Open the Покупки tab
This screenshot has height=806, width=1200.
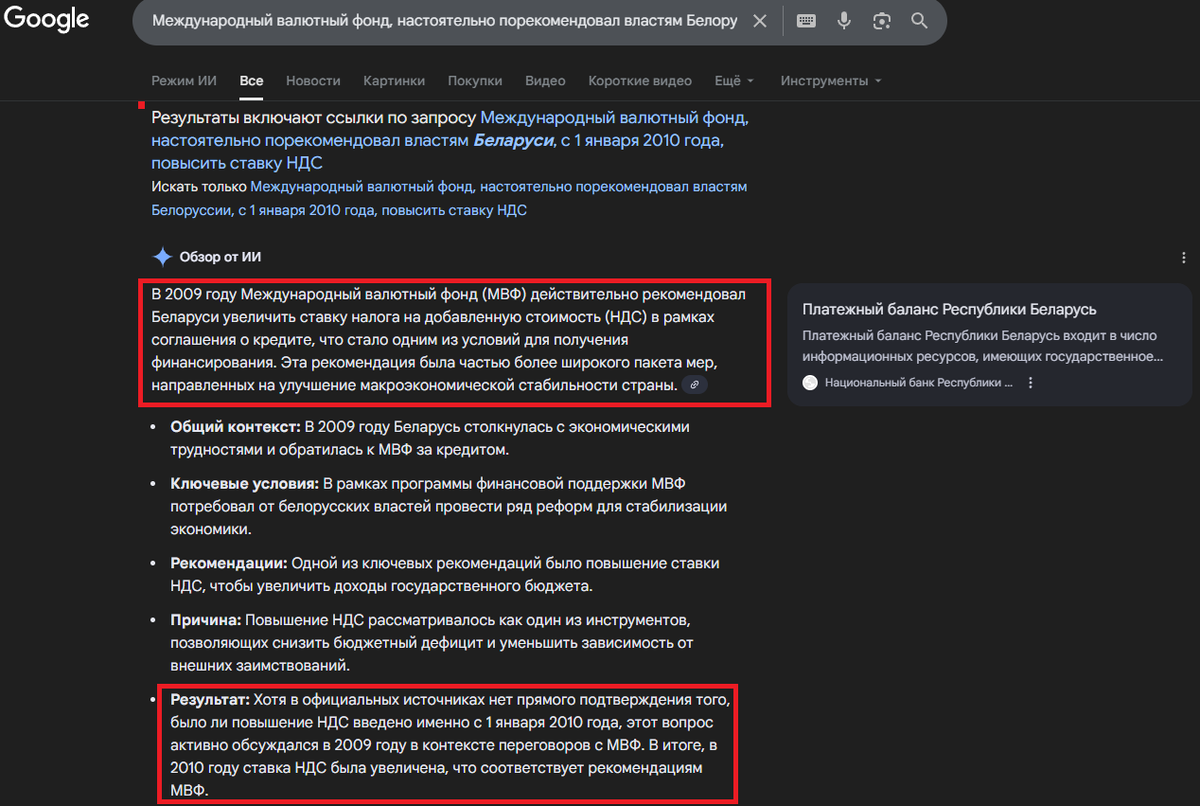(x=475, y=81)
